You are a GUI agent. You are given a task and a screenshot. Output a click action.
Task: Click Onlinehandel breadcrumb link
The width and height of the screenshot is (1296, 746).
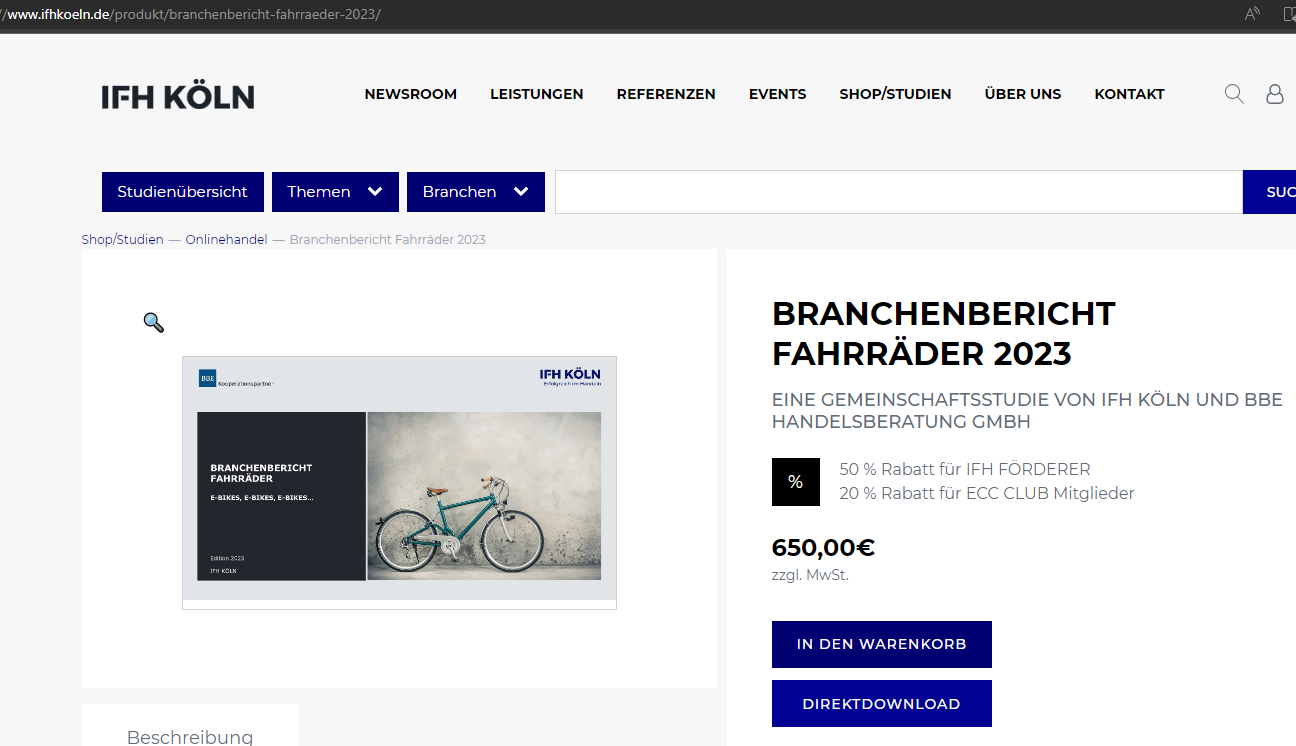pos(226,240)
